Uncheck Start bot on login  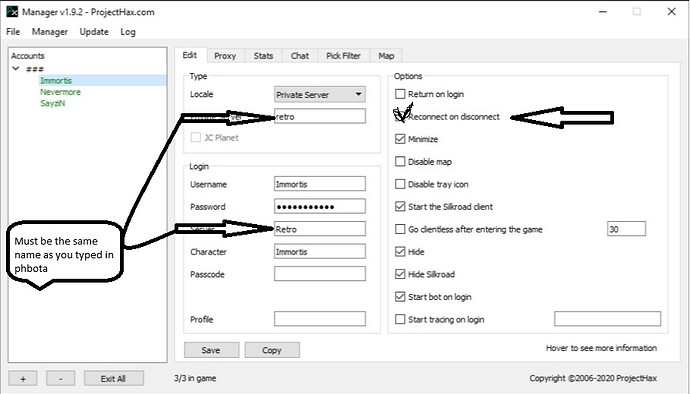point(400,297)
